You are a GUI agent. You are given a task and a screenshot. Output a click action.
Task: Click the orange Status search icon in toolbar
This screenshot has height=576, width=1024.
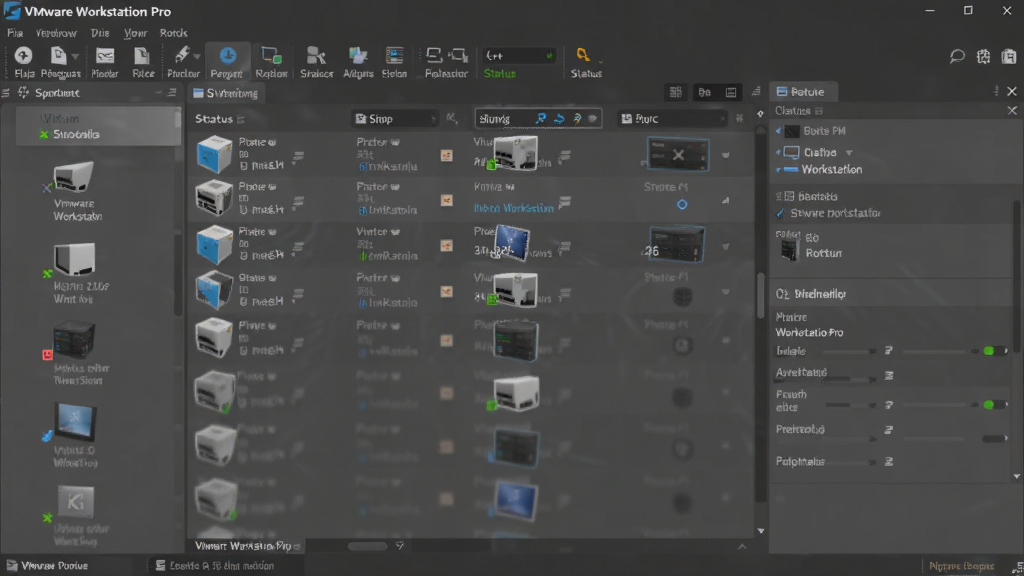[x=583, y=56]
